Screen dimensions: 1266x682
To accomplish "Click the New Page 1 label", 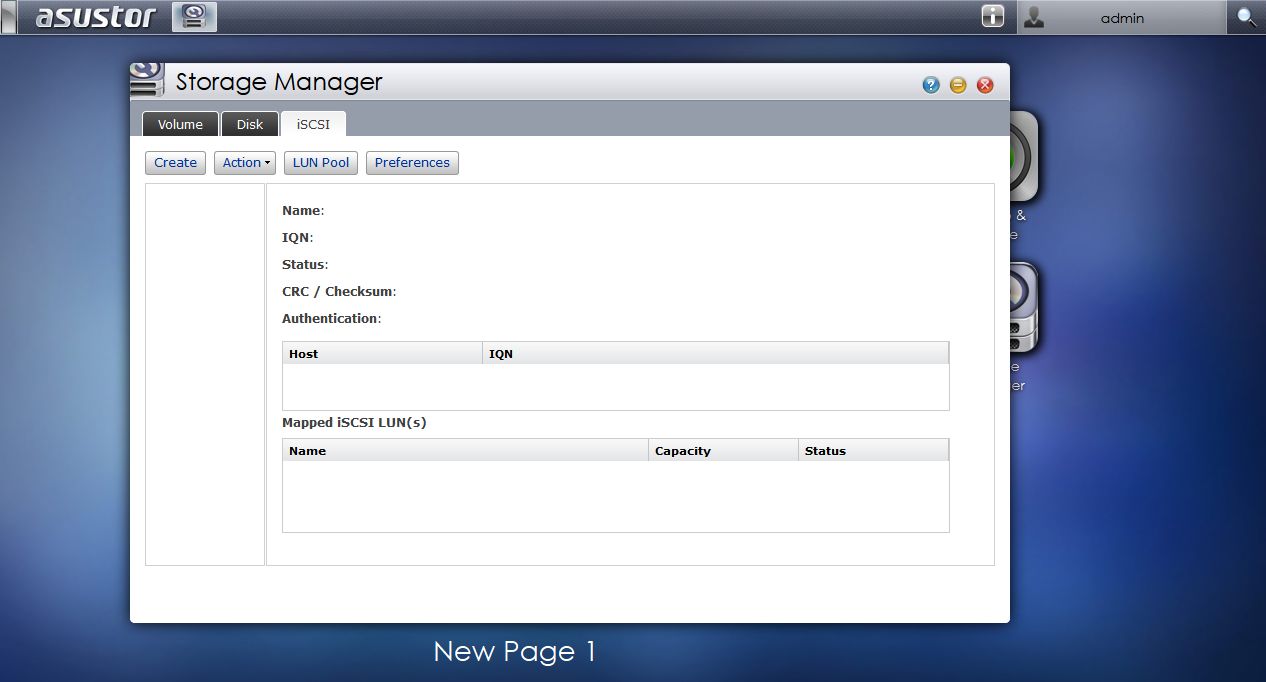I will (515, 652).
